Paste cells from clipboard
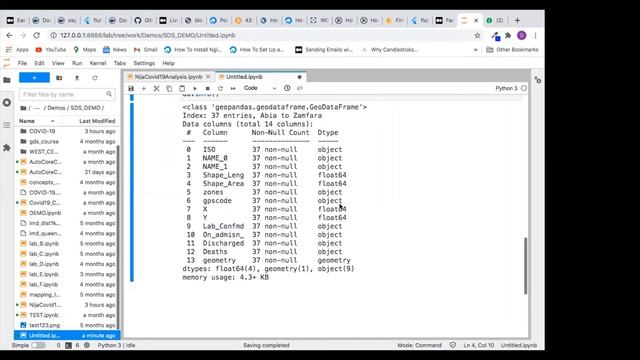The height and width of the screenshot is (360, 640). [182, 88]
